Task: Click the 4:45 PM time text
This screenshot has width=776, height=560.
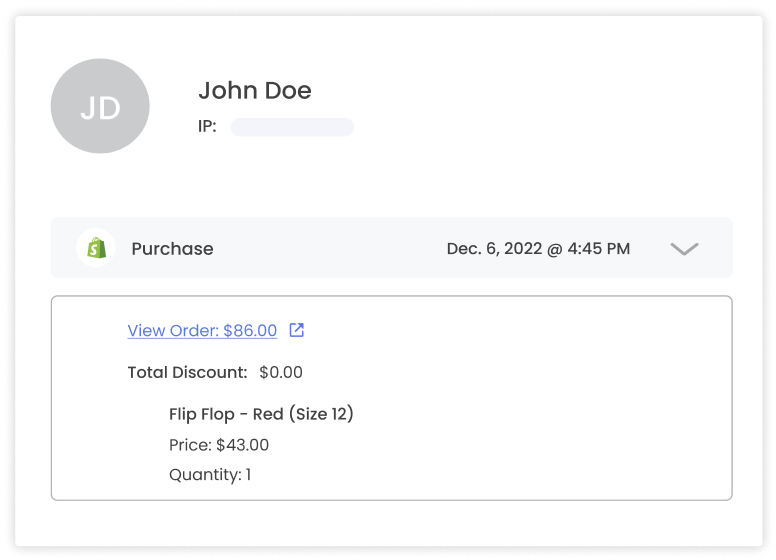Action: [598, 248]
